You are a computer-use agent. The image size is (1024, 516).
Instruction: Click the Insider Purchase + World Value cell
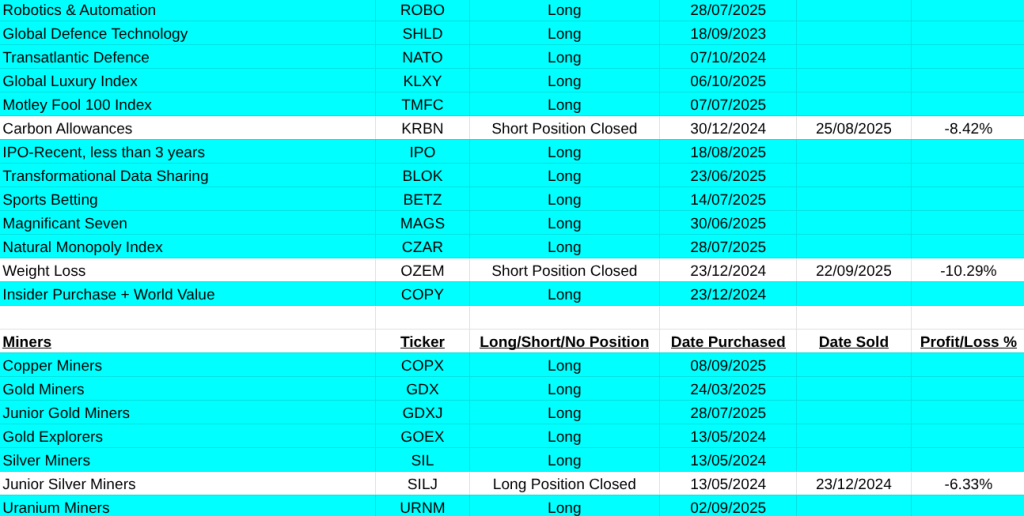coord(108,294)
